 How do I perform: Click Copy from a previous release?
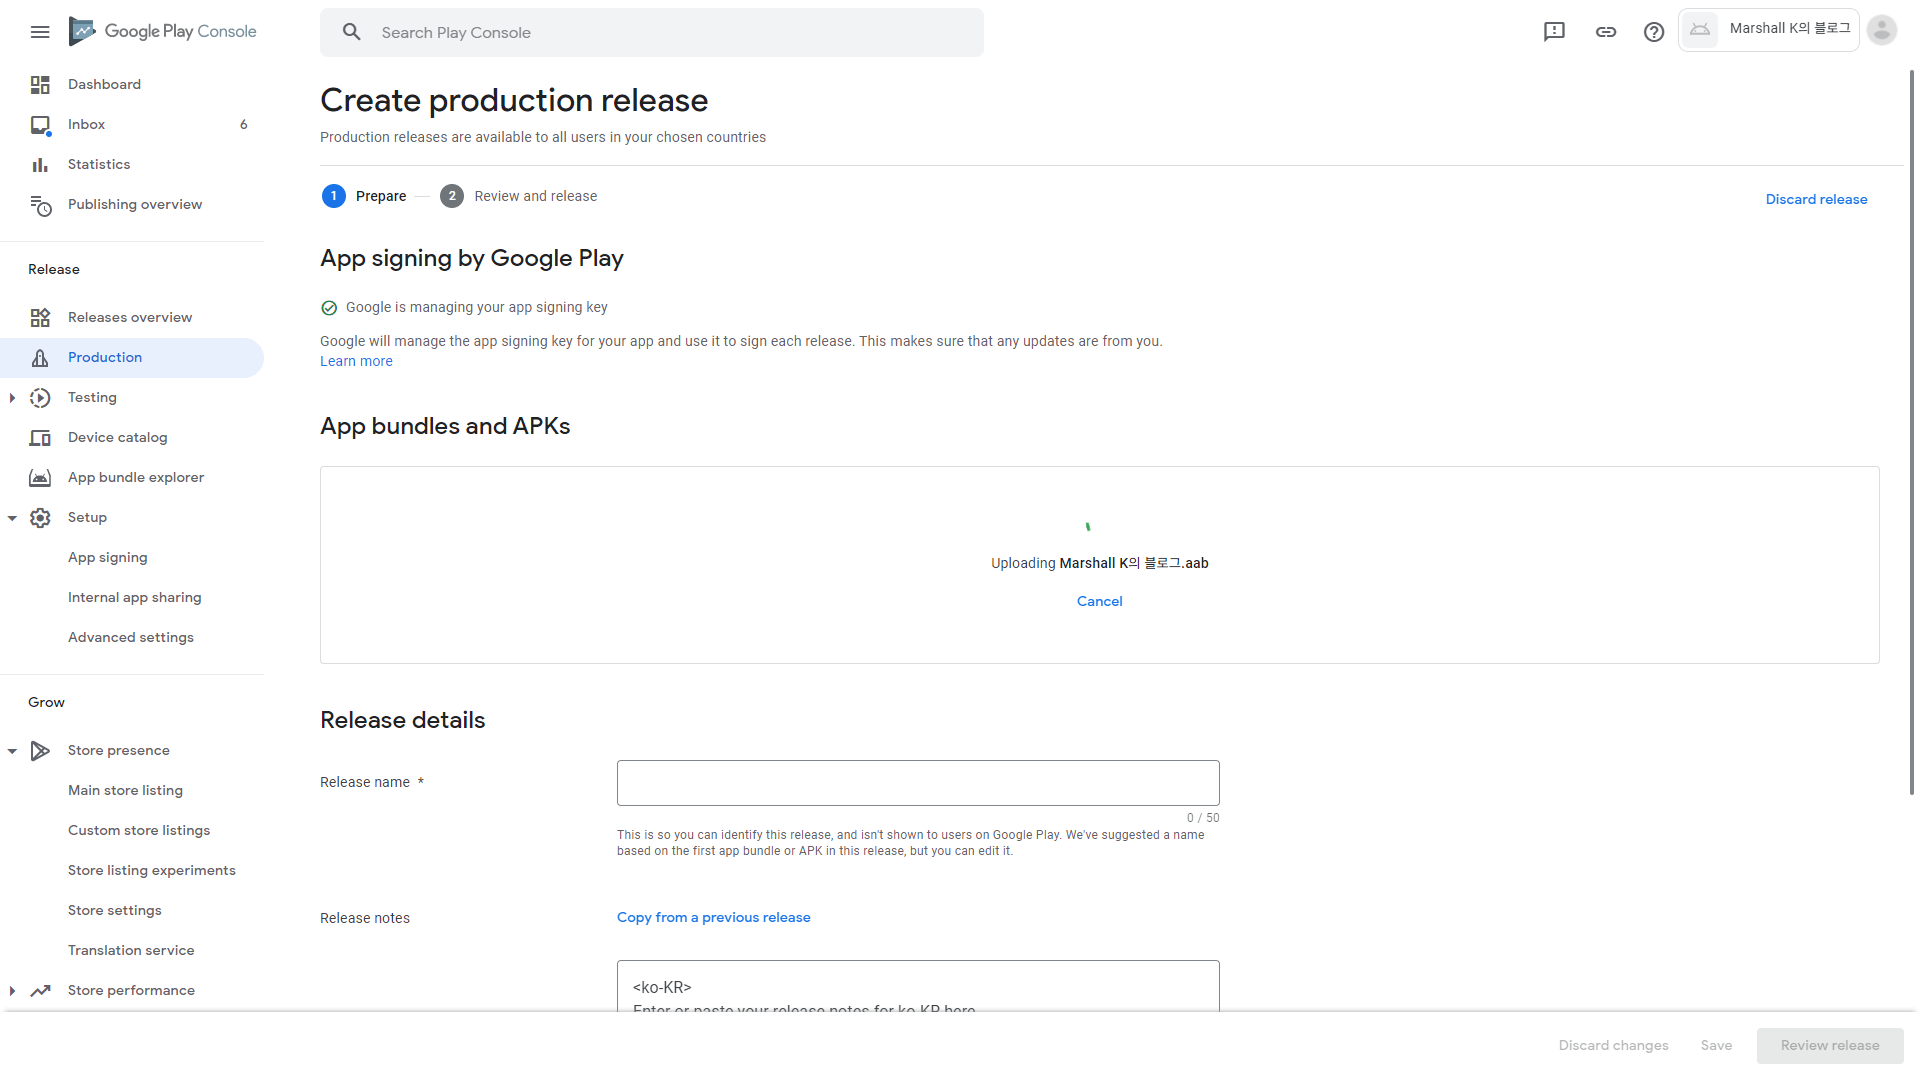click(x=713, y=917)
